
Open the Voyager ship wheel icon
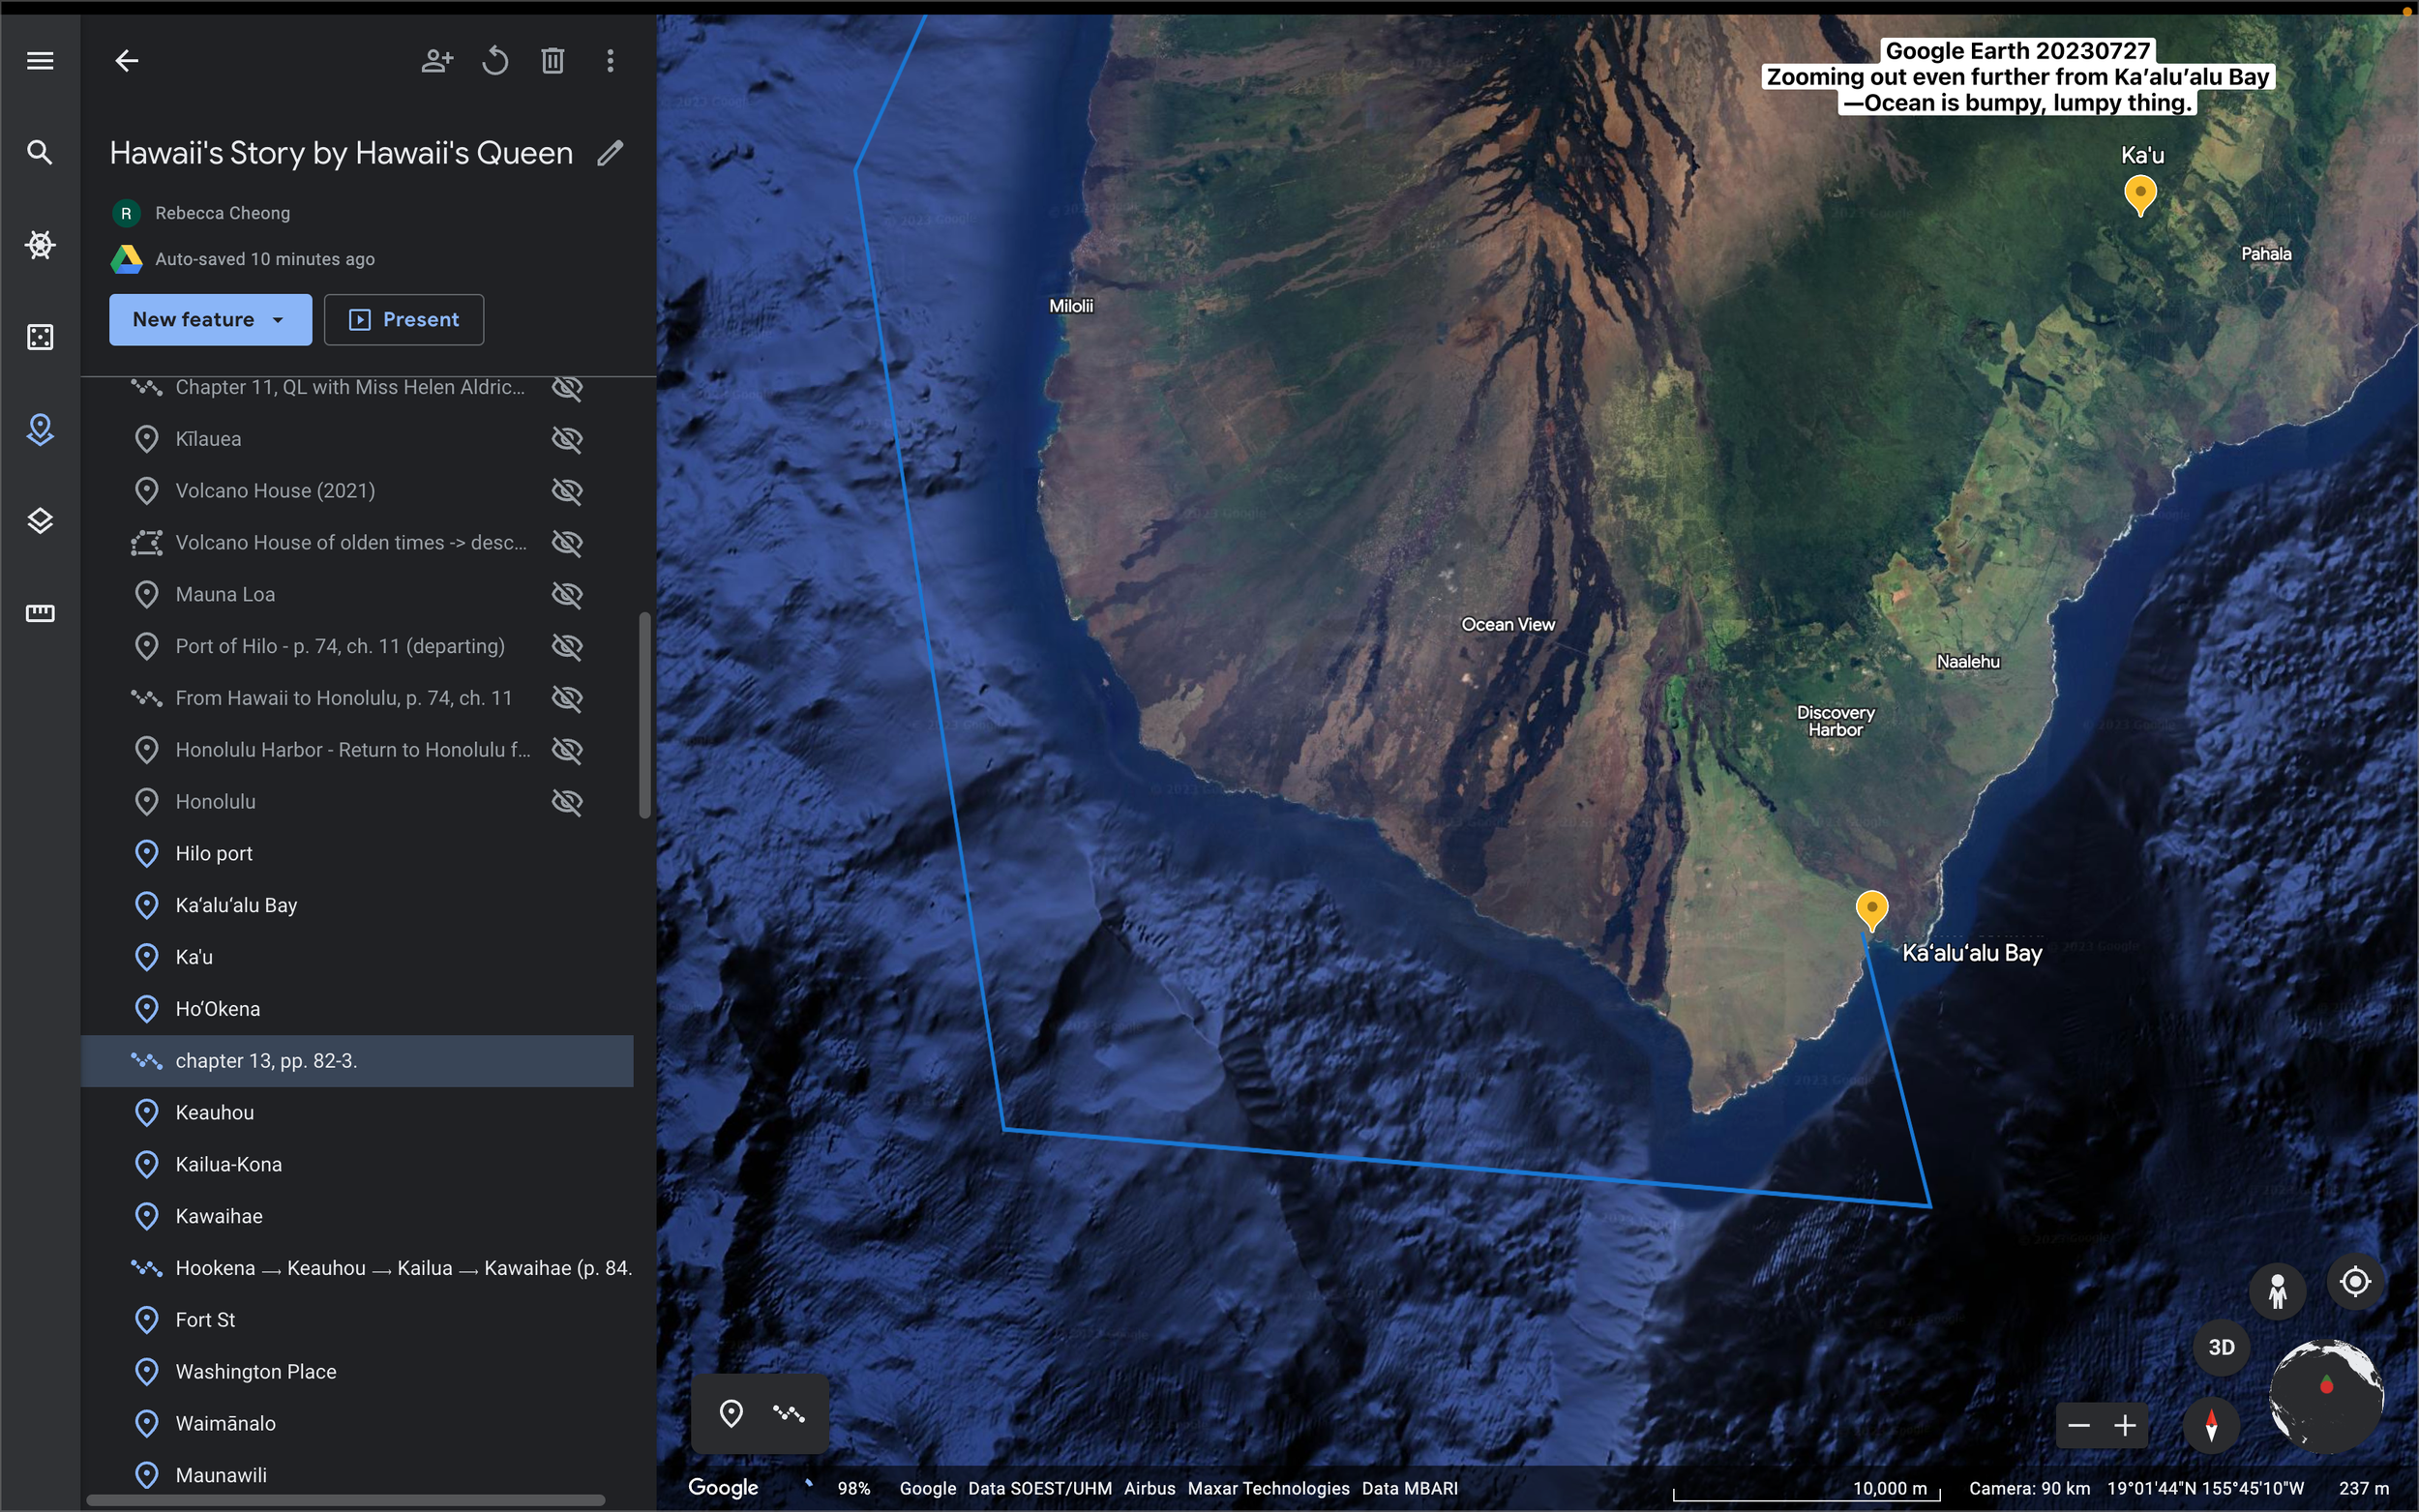[40, 245]
